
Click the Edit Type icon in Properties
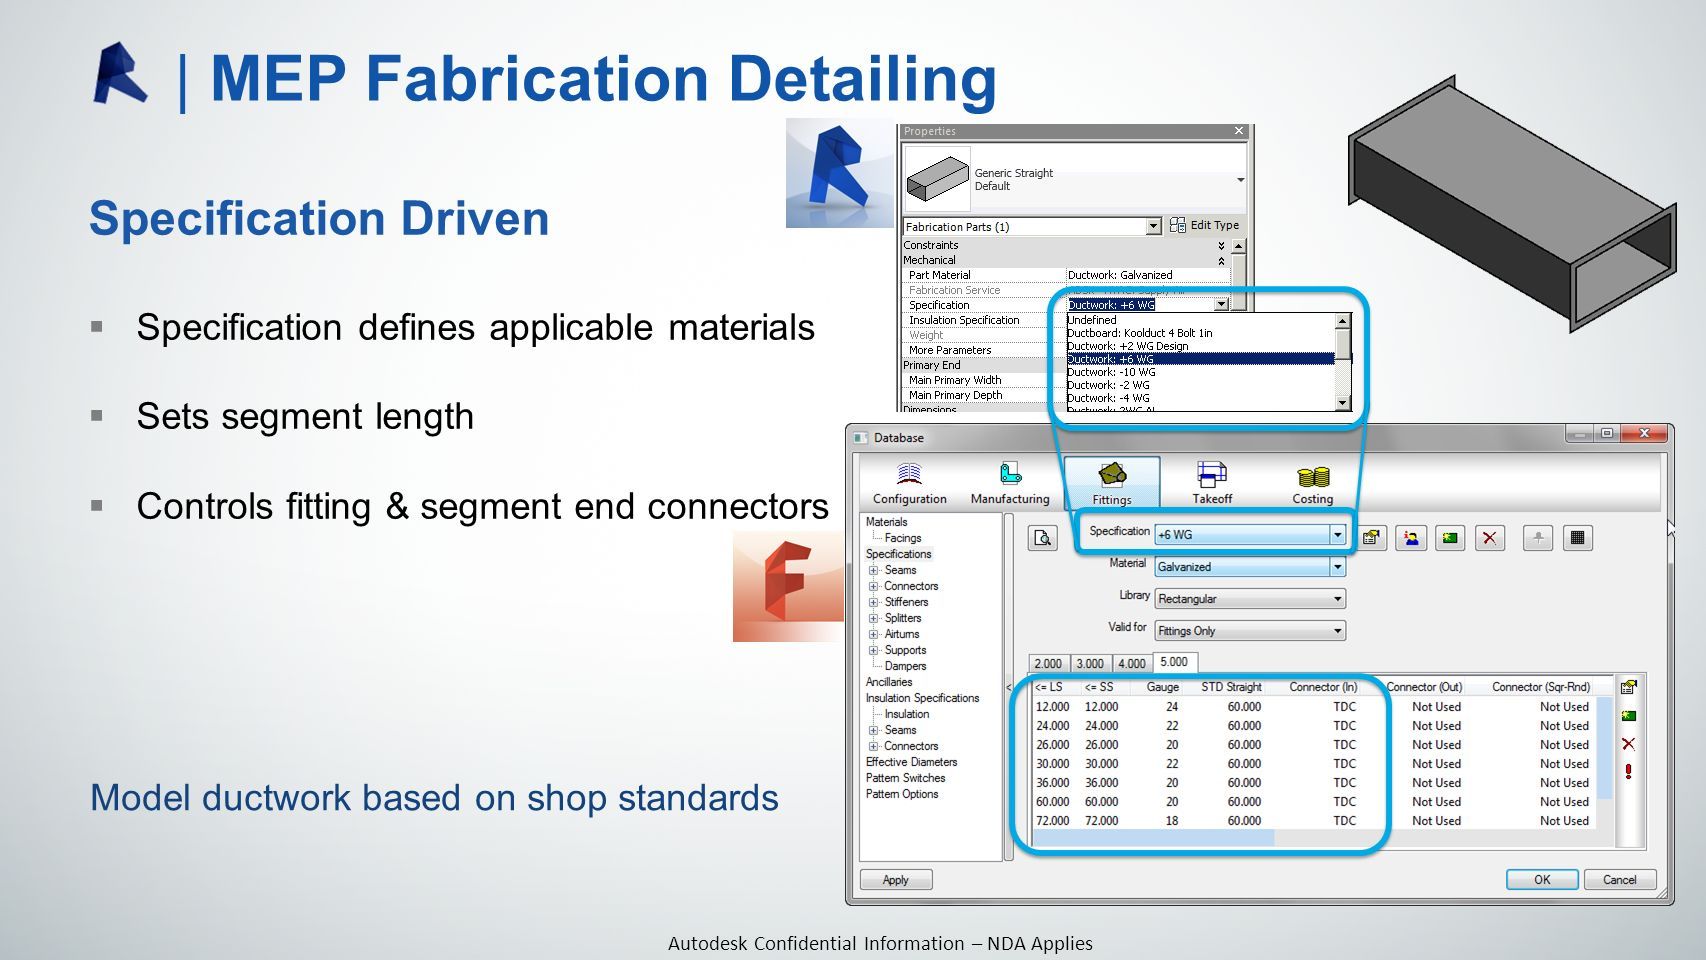(1178, 225)
